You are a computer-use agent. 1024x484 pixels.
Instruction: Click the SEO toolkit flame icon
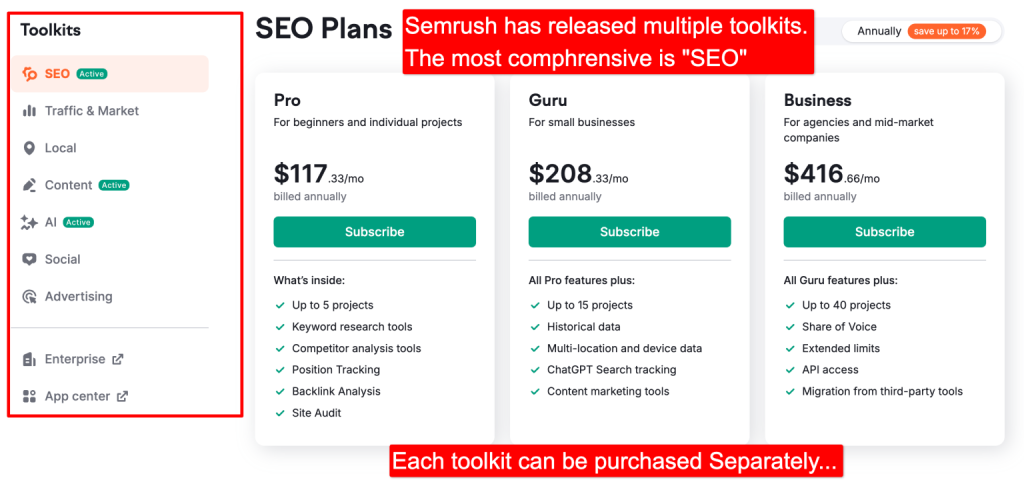[30, 74]
